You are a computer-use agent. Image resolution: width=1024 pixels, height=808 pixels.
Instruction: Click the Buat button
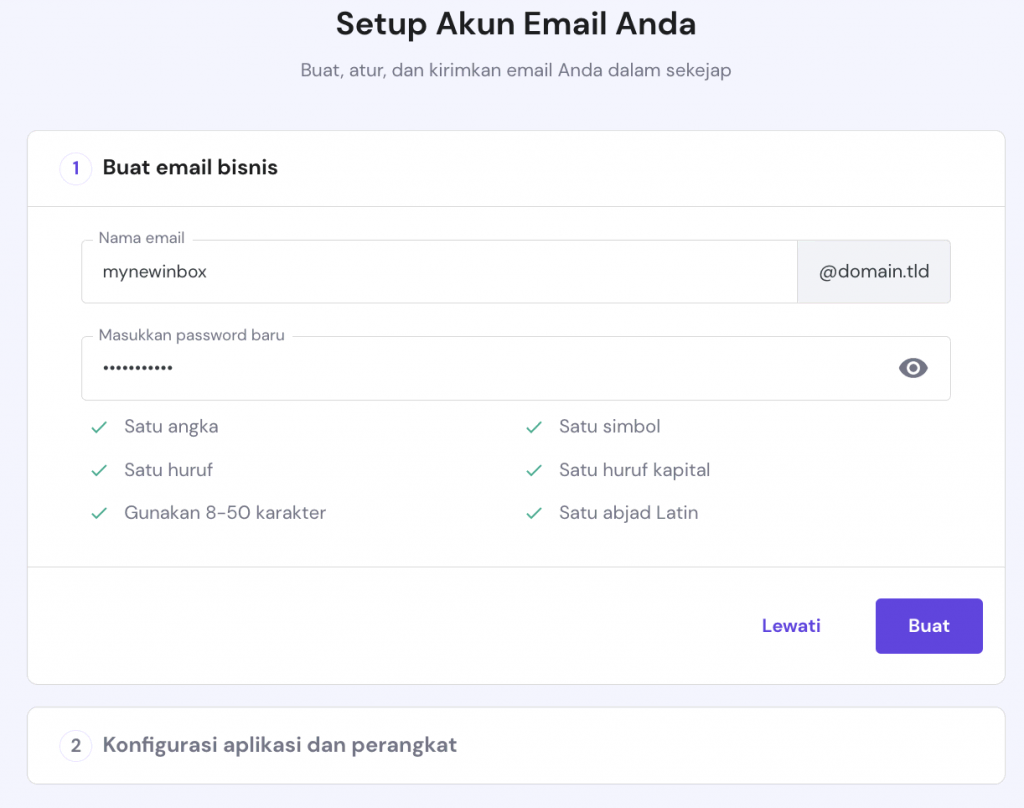coord(929,626)
